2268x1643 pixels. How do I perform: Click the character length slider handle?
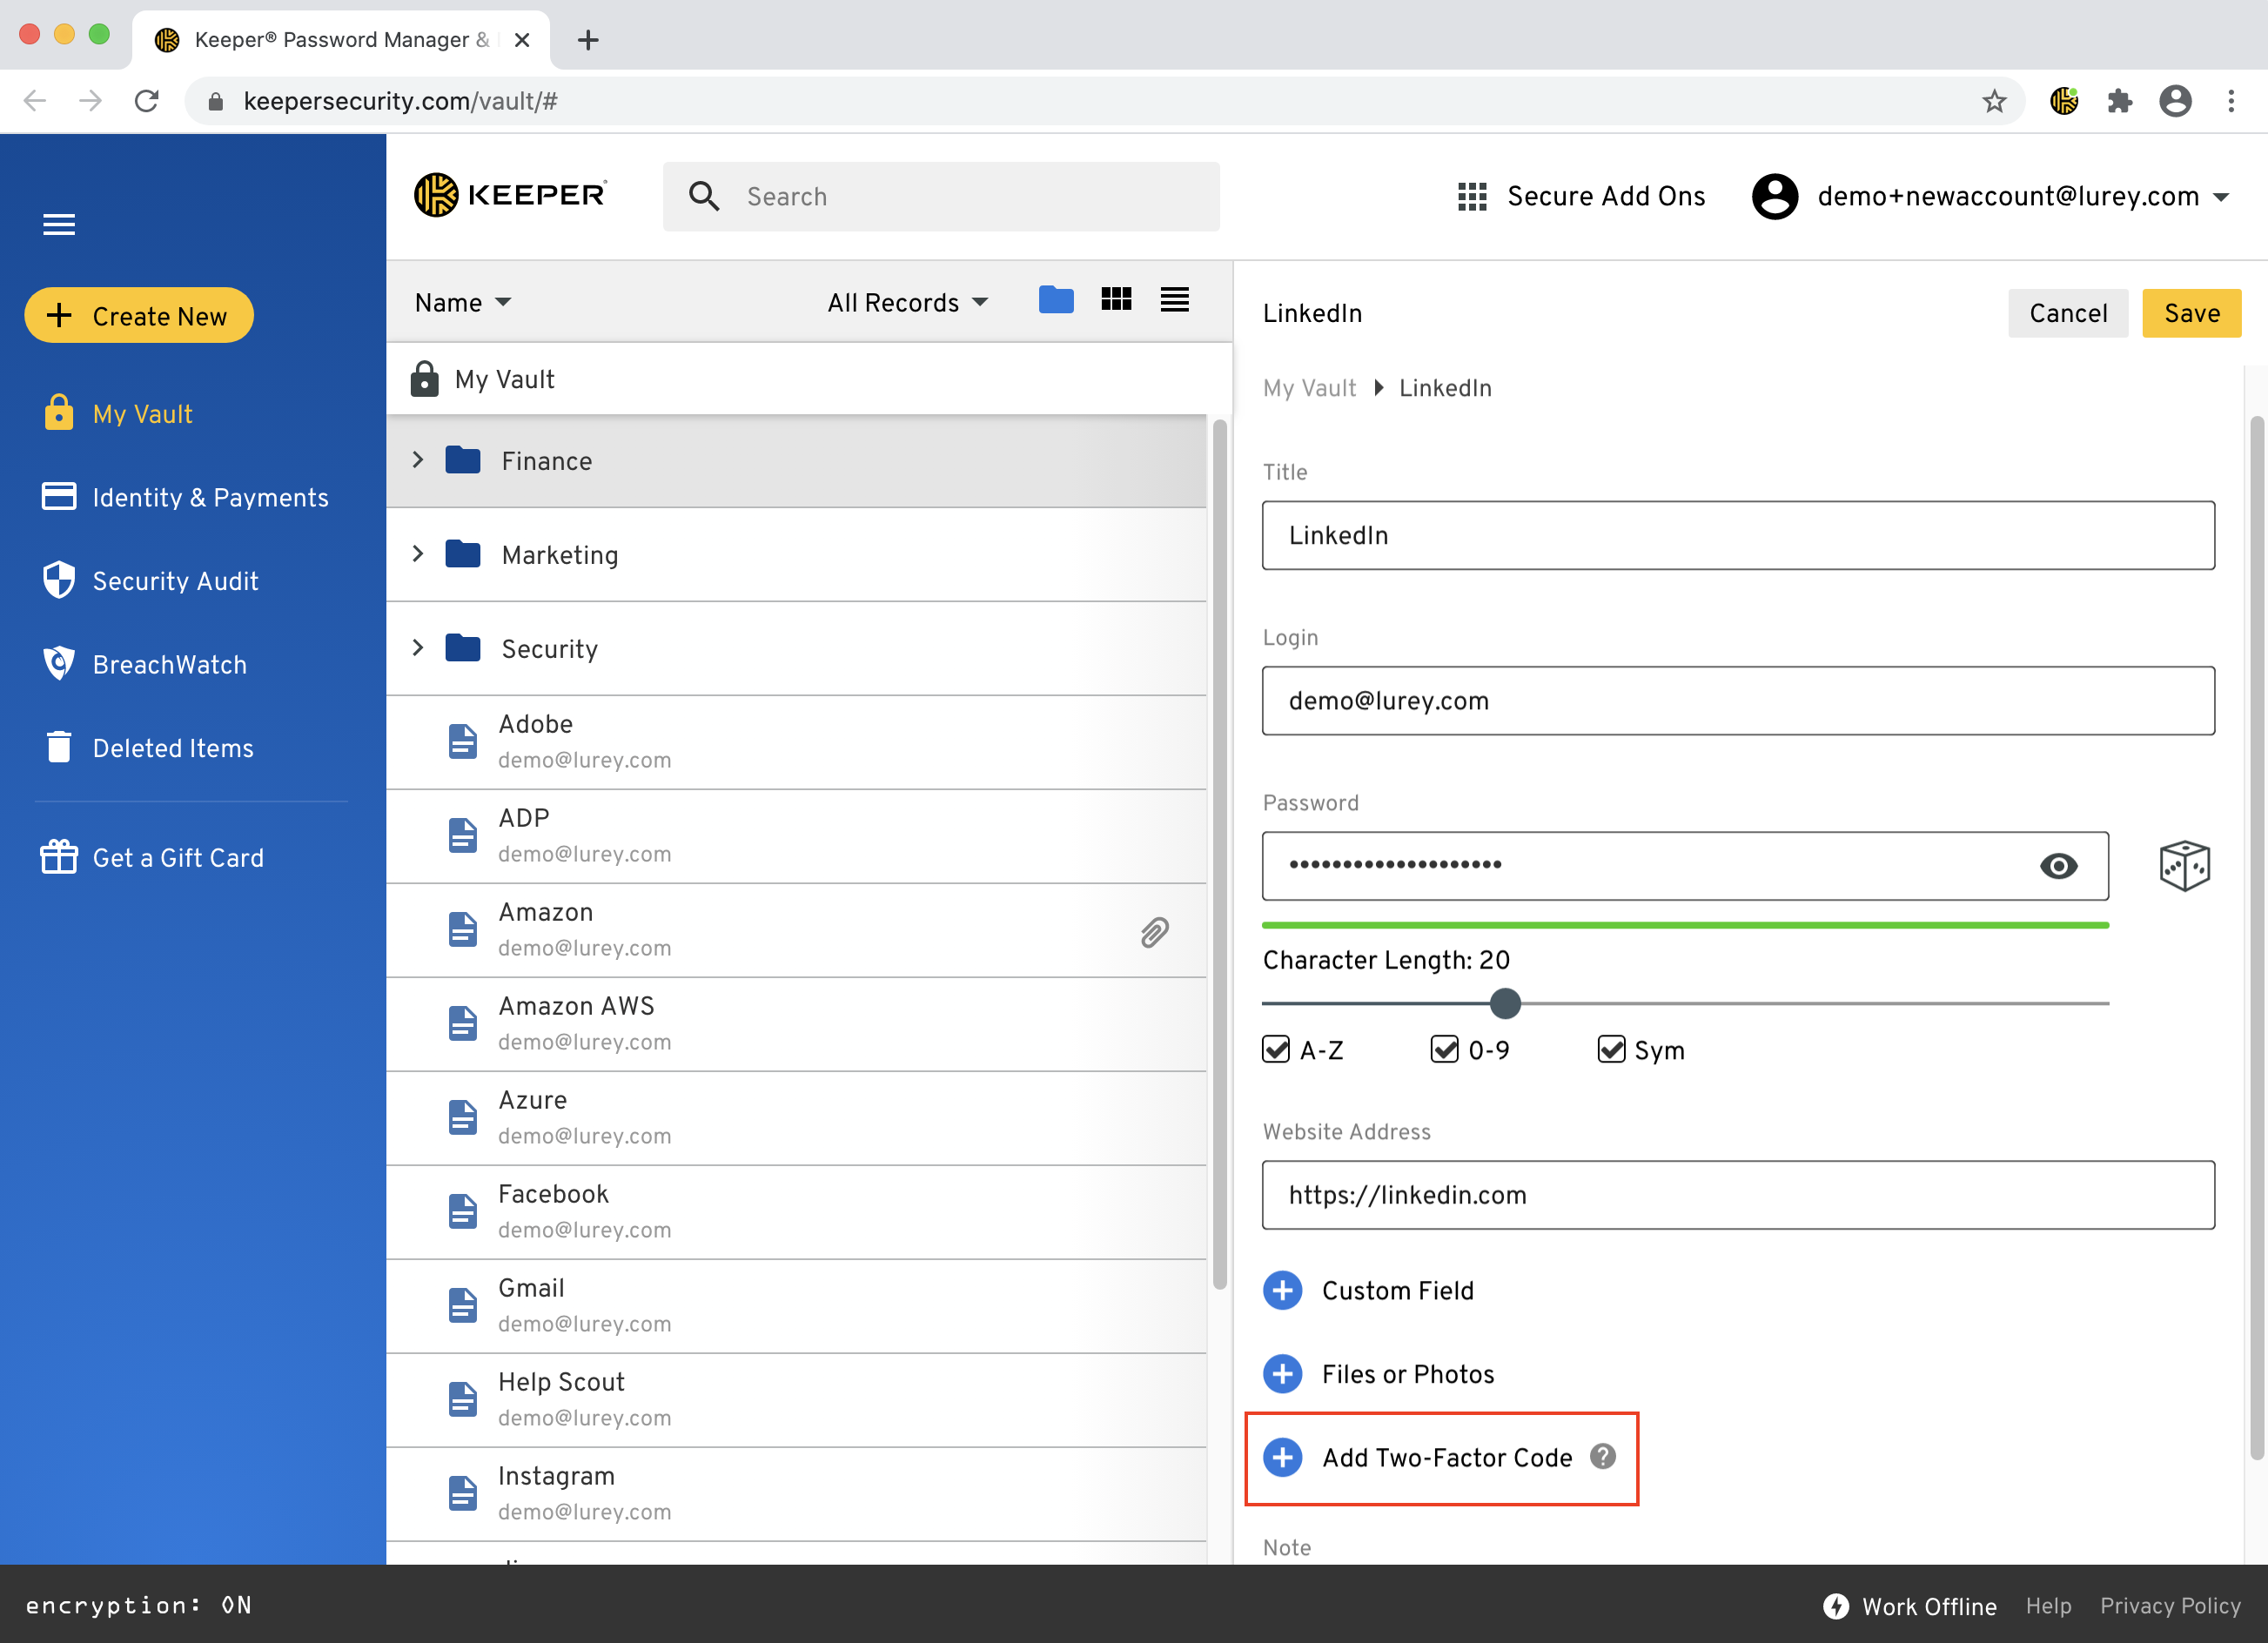[x=1505, y=1003]
